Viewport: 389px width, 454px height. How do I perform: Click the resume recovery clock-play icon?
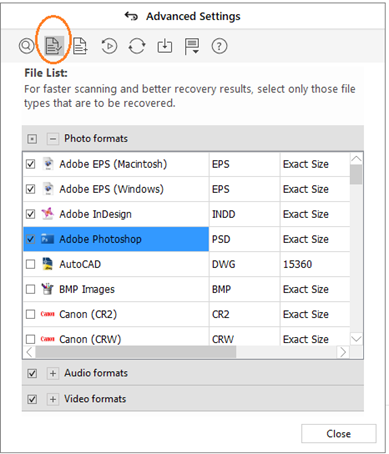tap(109, 46)
